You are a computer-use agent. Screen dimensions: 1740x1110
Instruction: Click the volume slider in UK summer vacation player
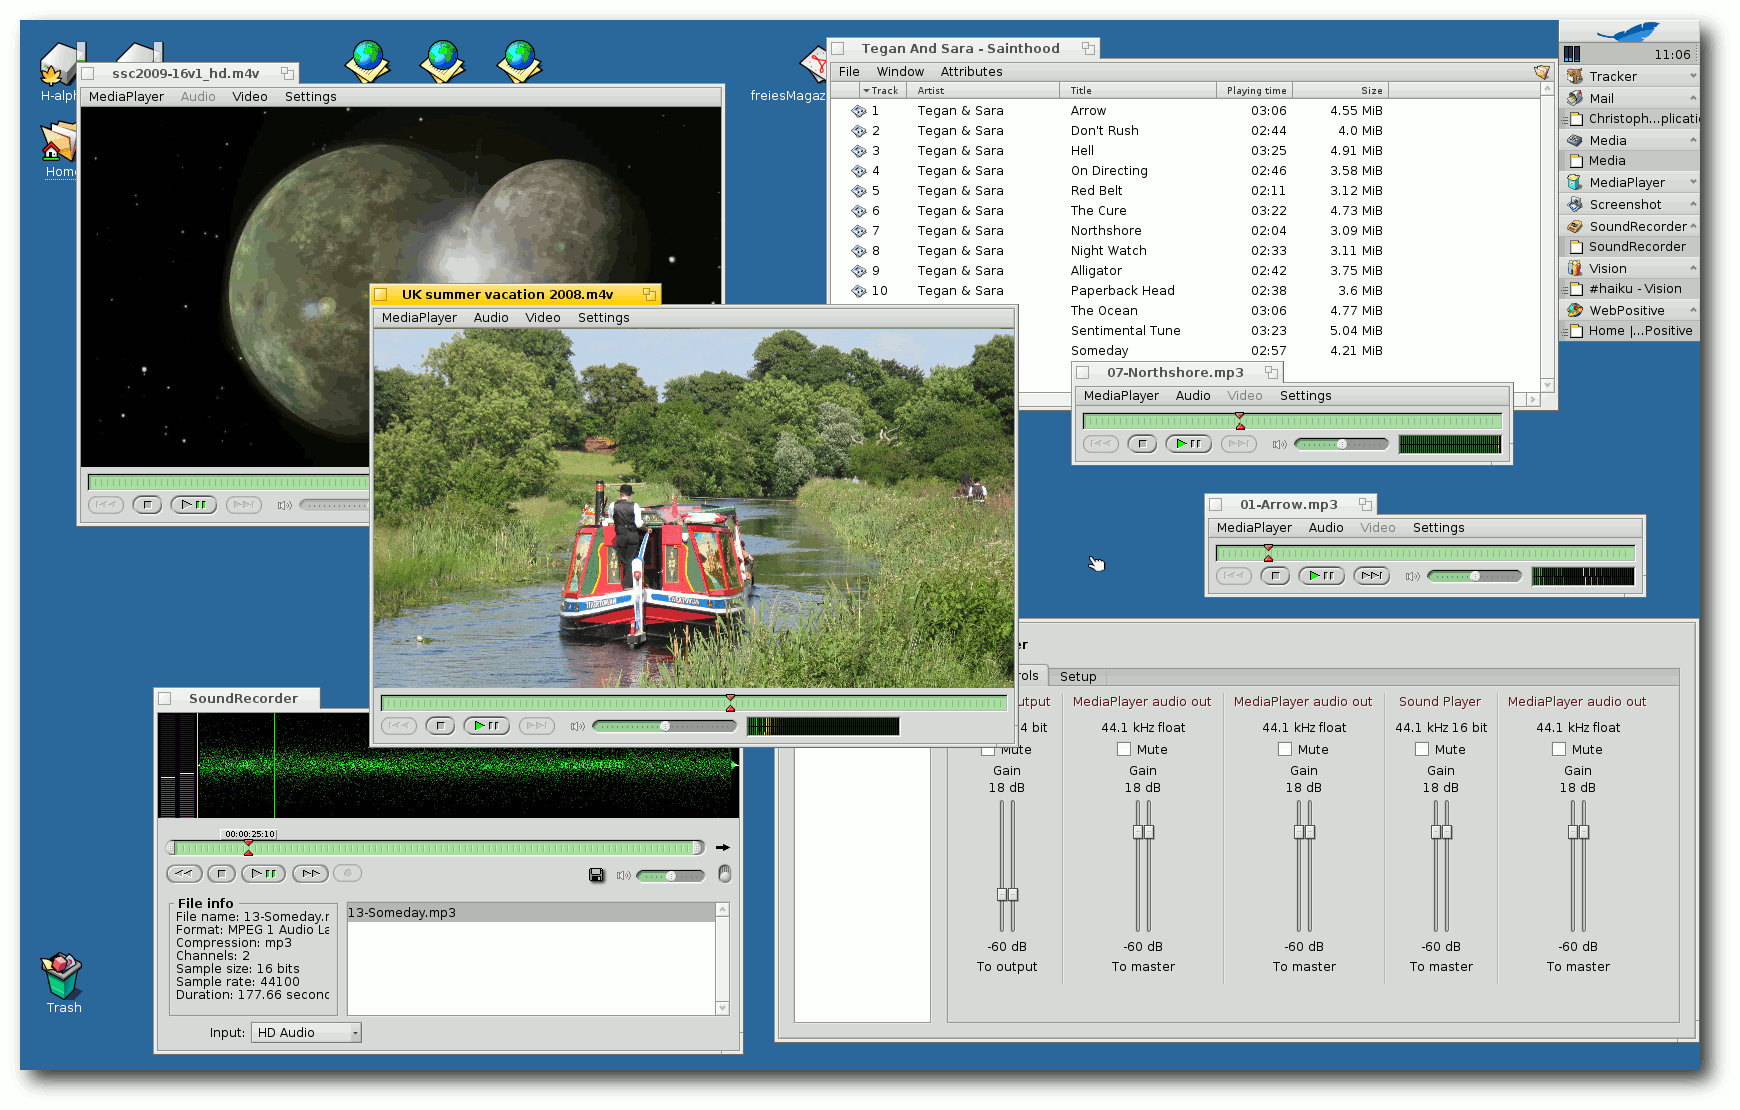(x=664, y=726)
